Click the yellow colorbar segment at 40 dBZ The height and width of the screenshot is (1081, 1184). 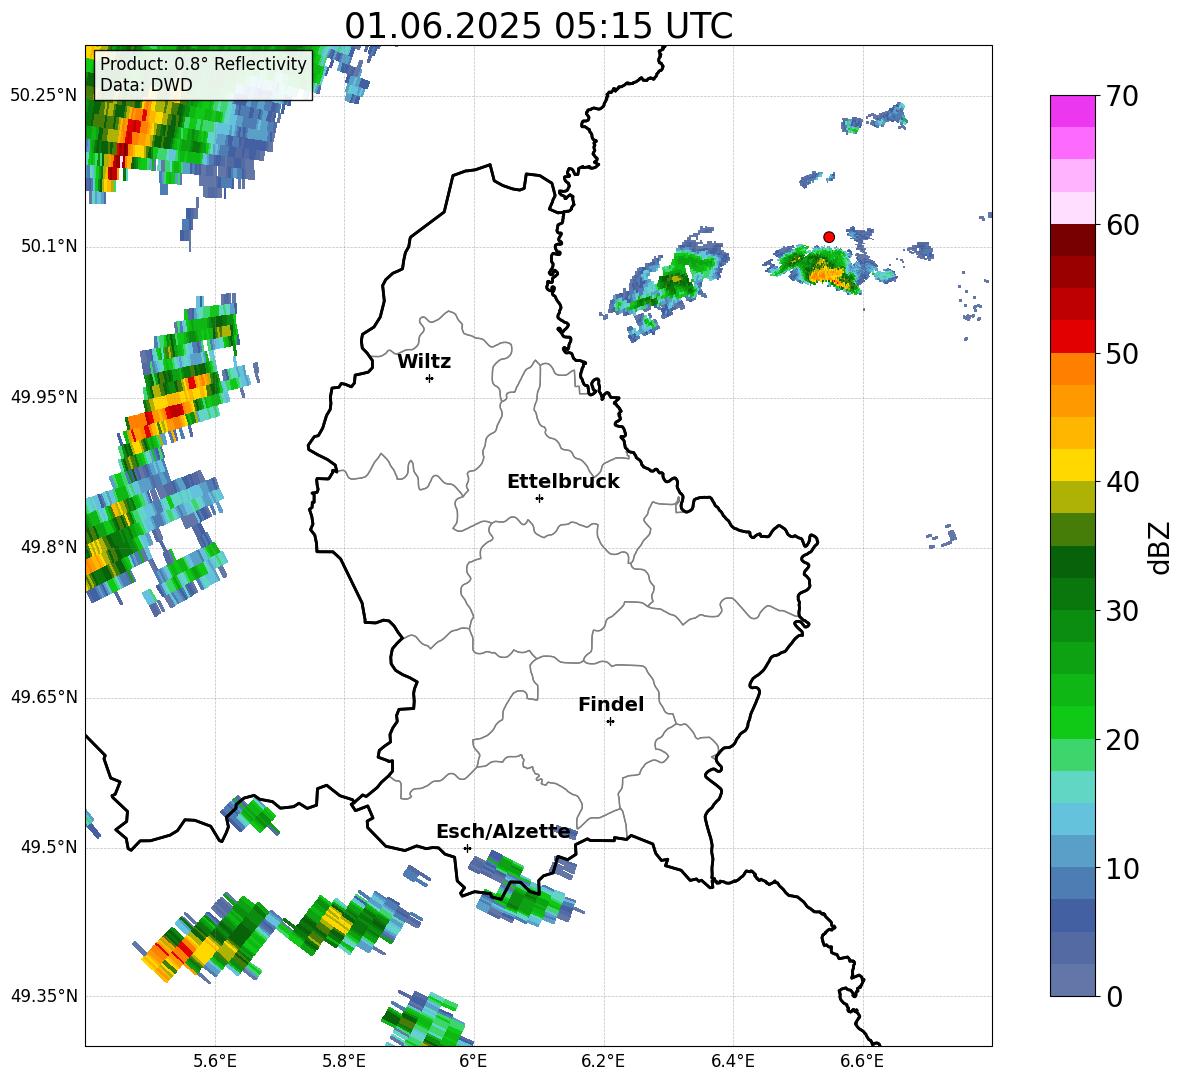click(1073, 465)
